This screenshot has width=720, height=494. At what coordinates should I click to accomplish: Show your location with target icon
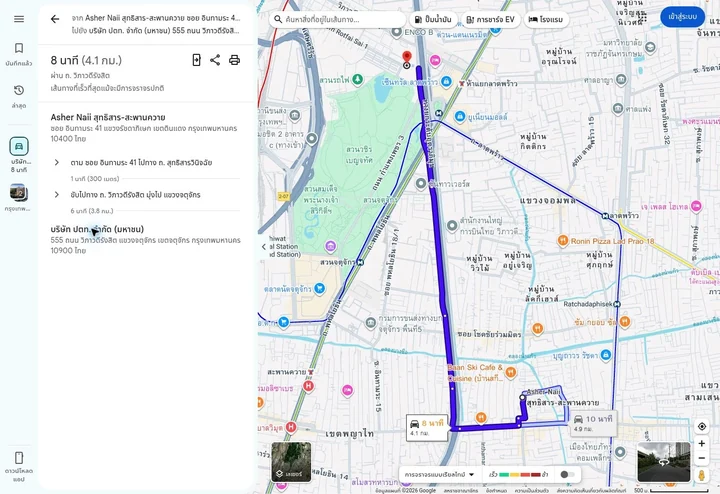702,427
